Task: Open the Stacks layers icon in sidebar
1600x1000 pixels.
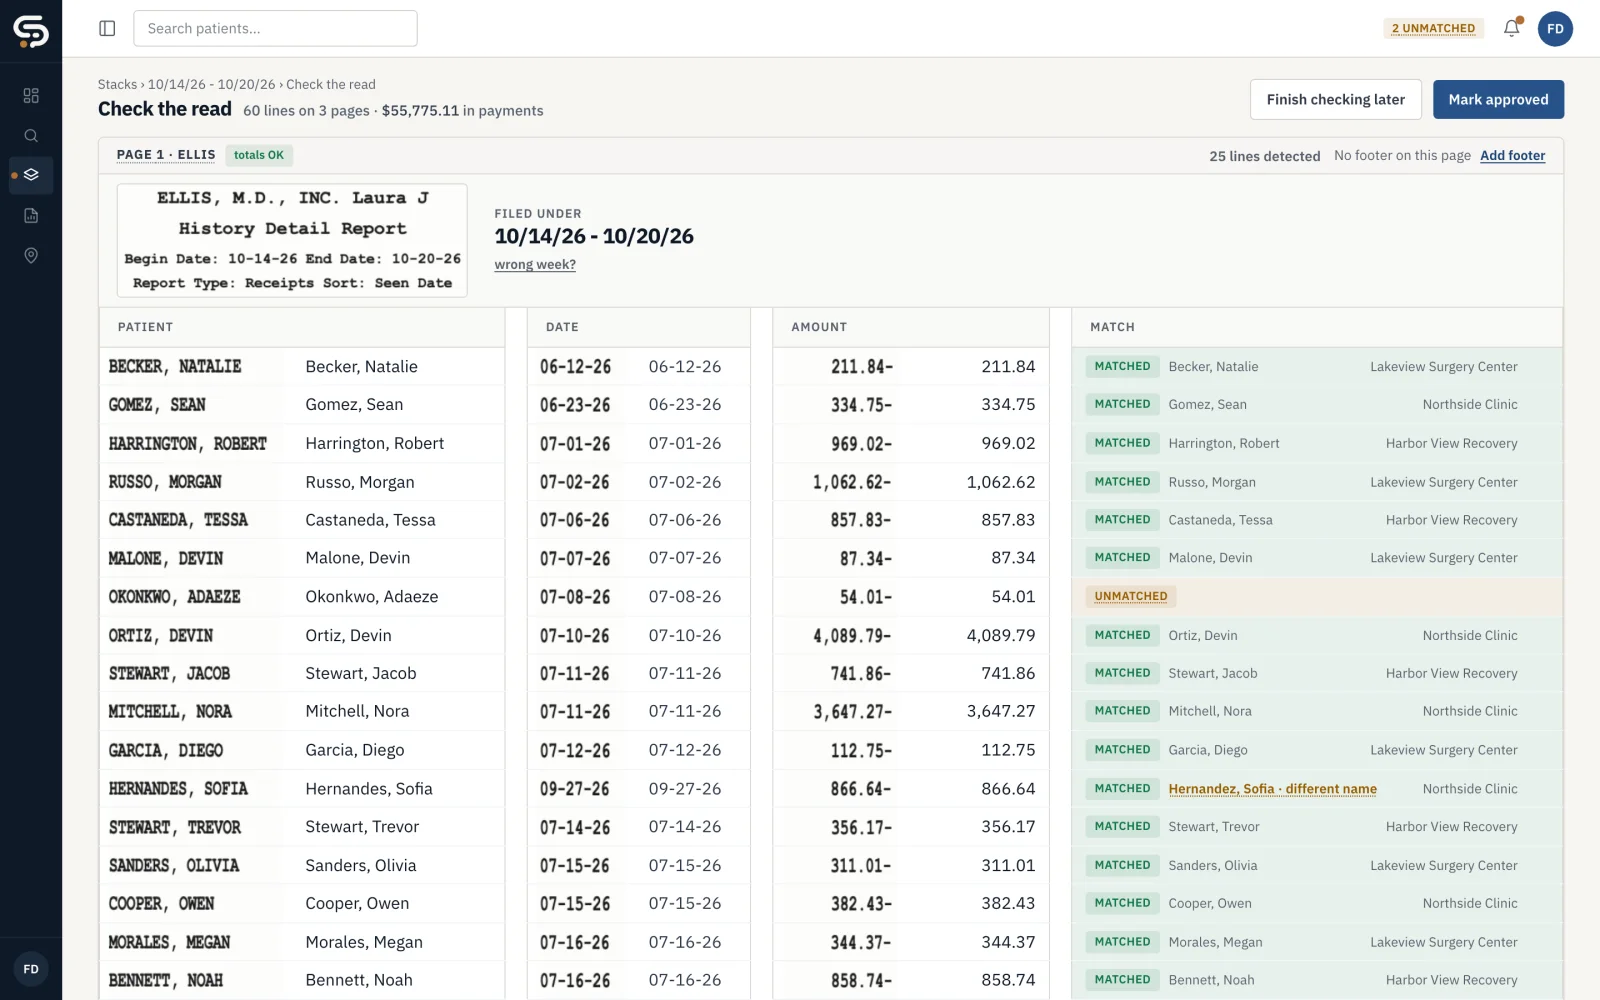Action: [x=31, y=175]
